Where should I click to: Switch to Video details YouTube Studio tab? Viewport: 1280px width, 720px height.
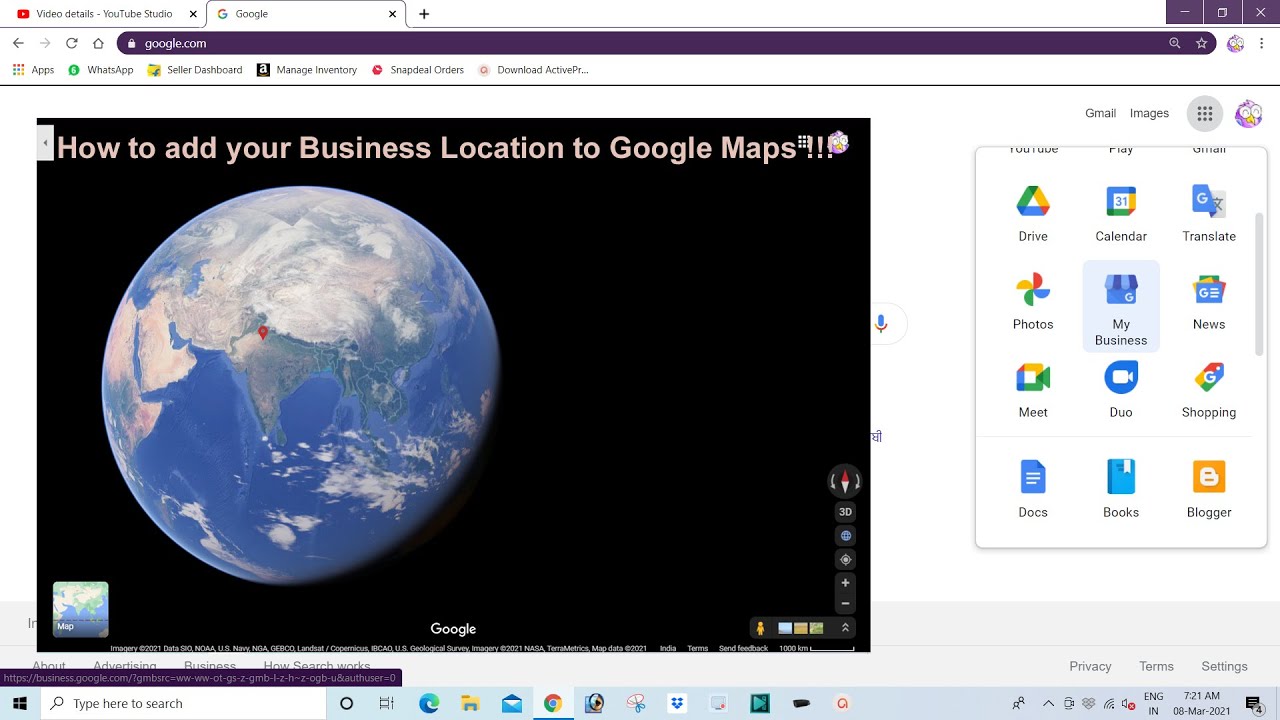click(x=106, y=14)
